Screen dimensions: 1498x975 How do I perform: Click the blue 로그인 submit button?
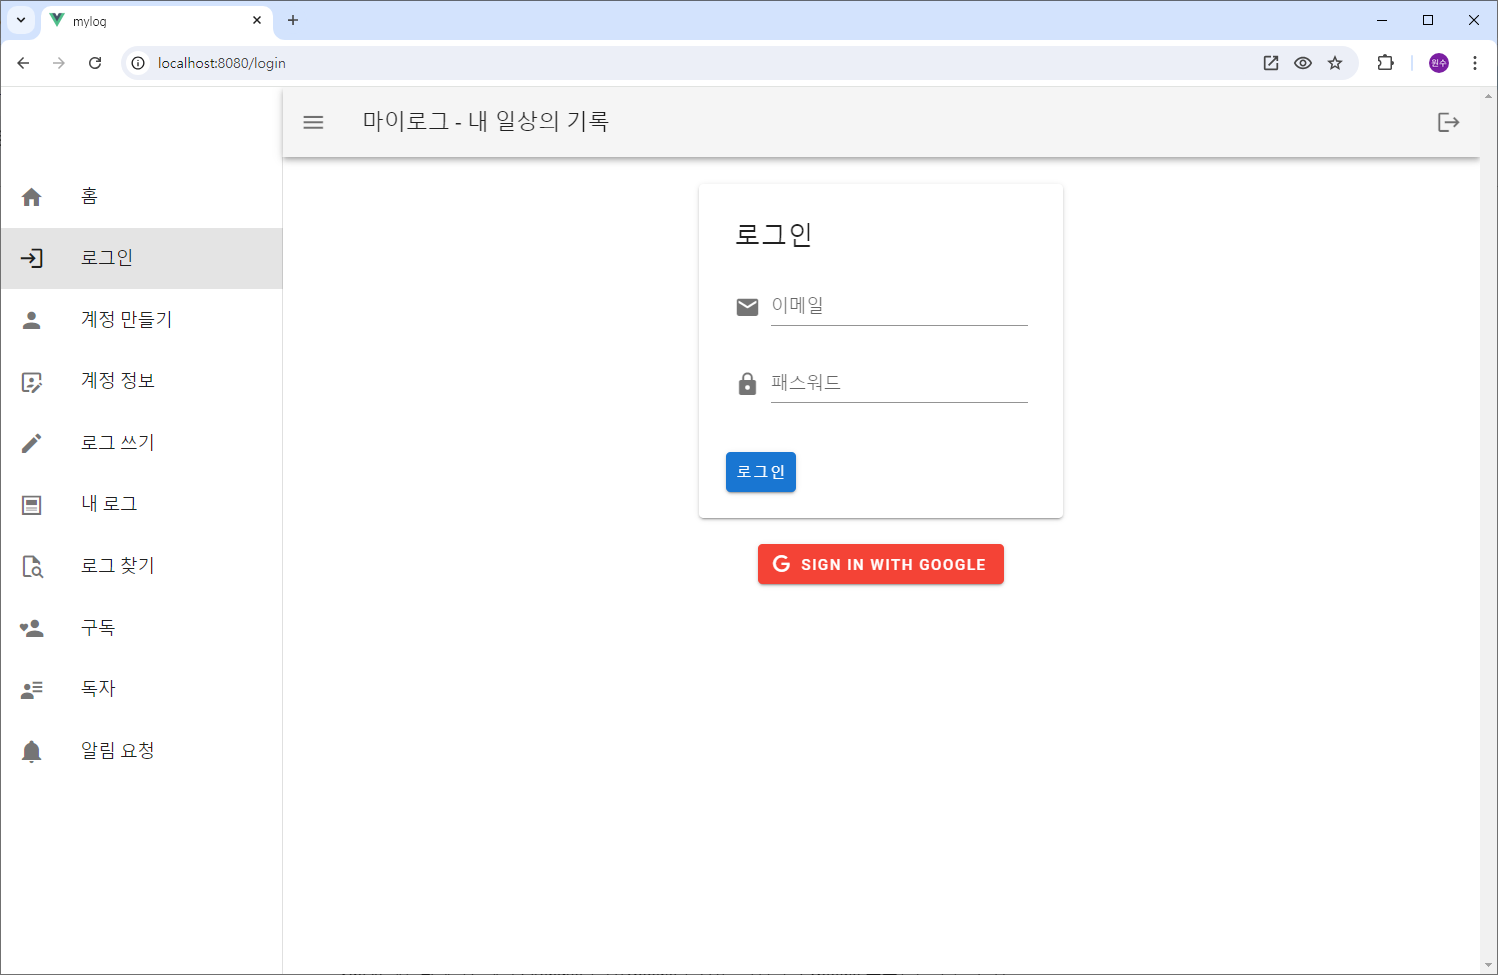[760, 471]
